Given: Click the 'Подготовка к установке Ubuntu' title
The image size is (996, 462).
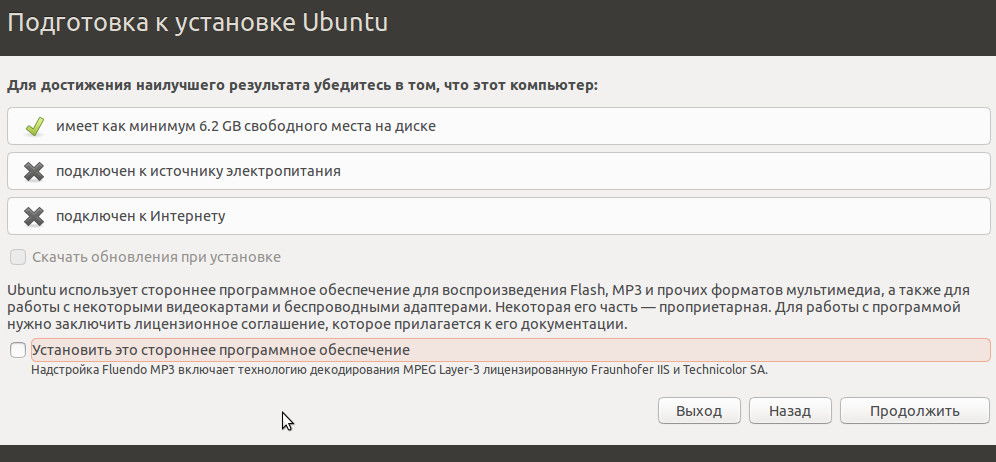Looking at the screenshot, I should point(198,22).
